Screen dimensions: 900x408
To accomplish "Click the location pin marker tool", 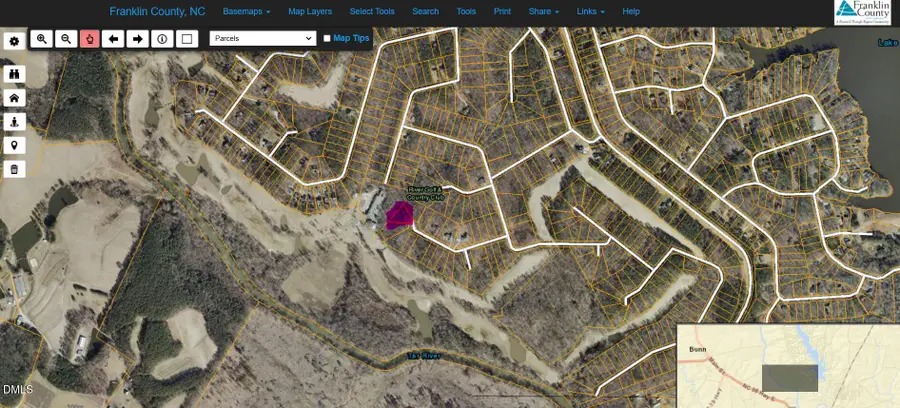I will coord(14,146).
